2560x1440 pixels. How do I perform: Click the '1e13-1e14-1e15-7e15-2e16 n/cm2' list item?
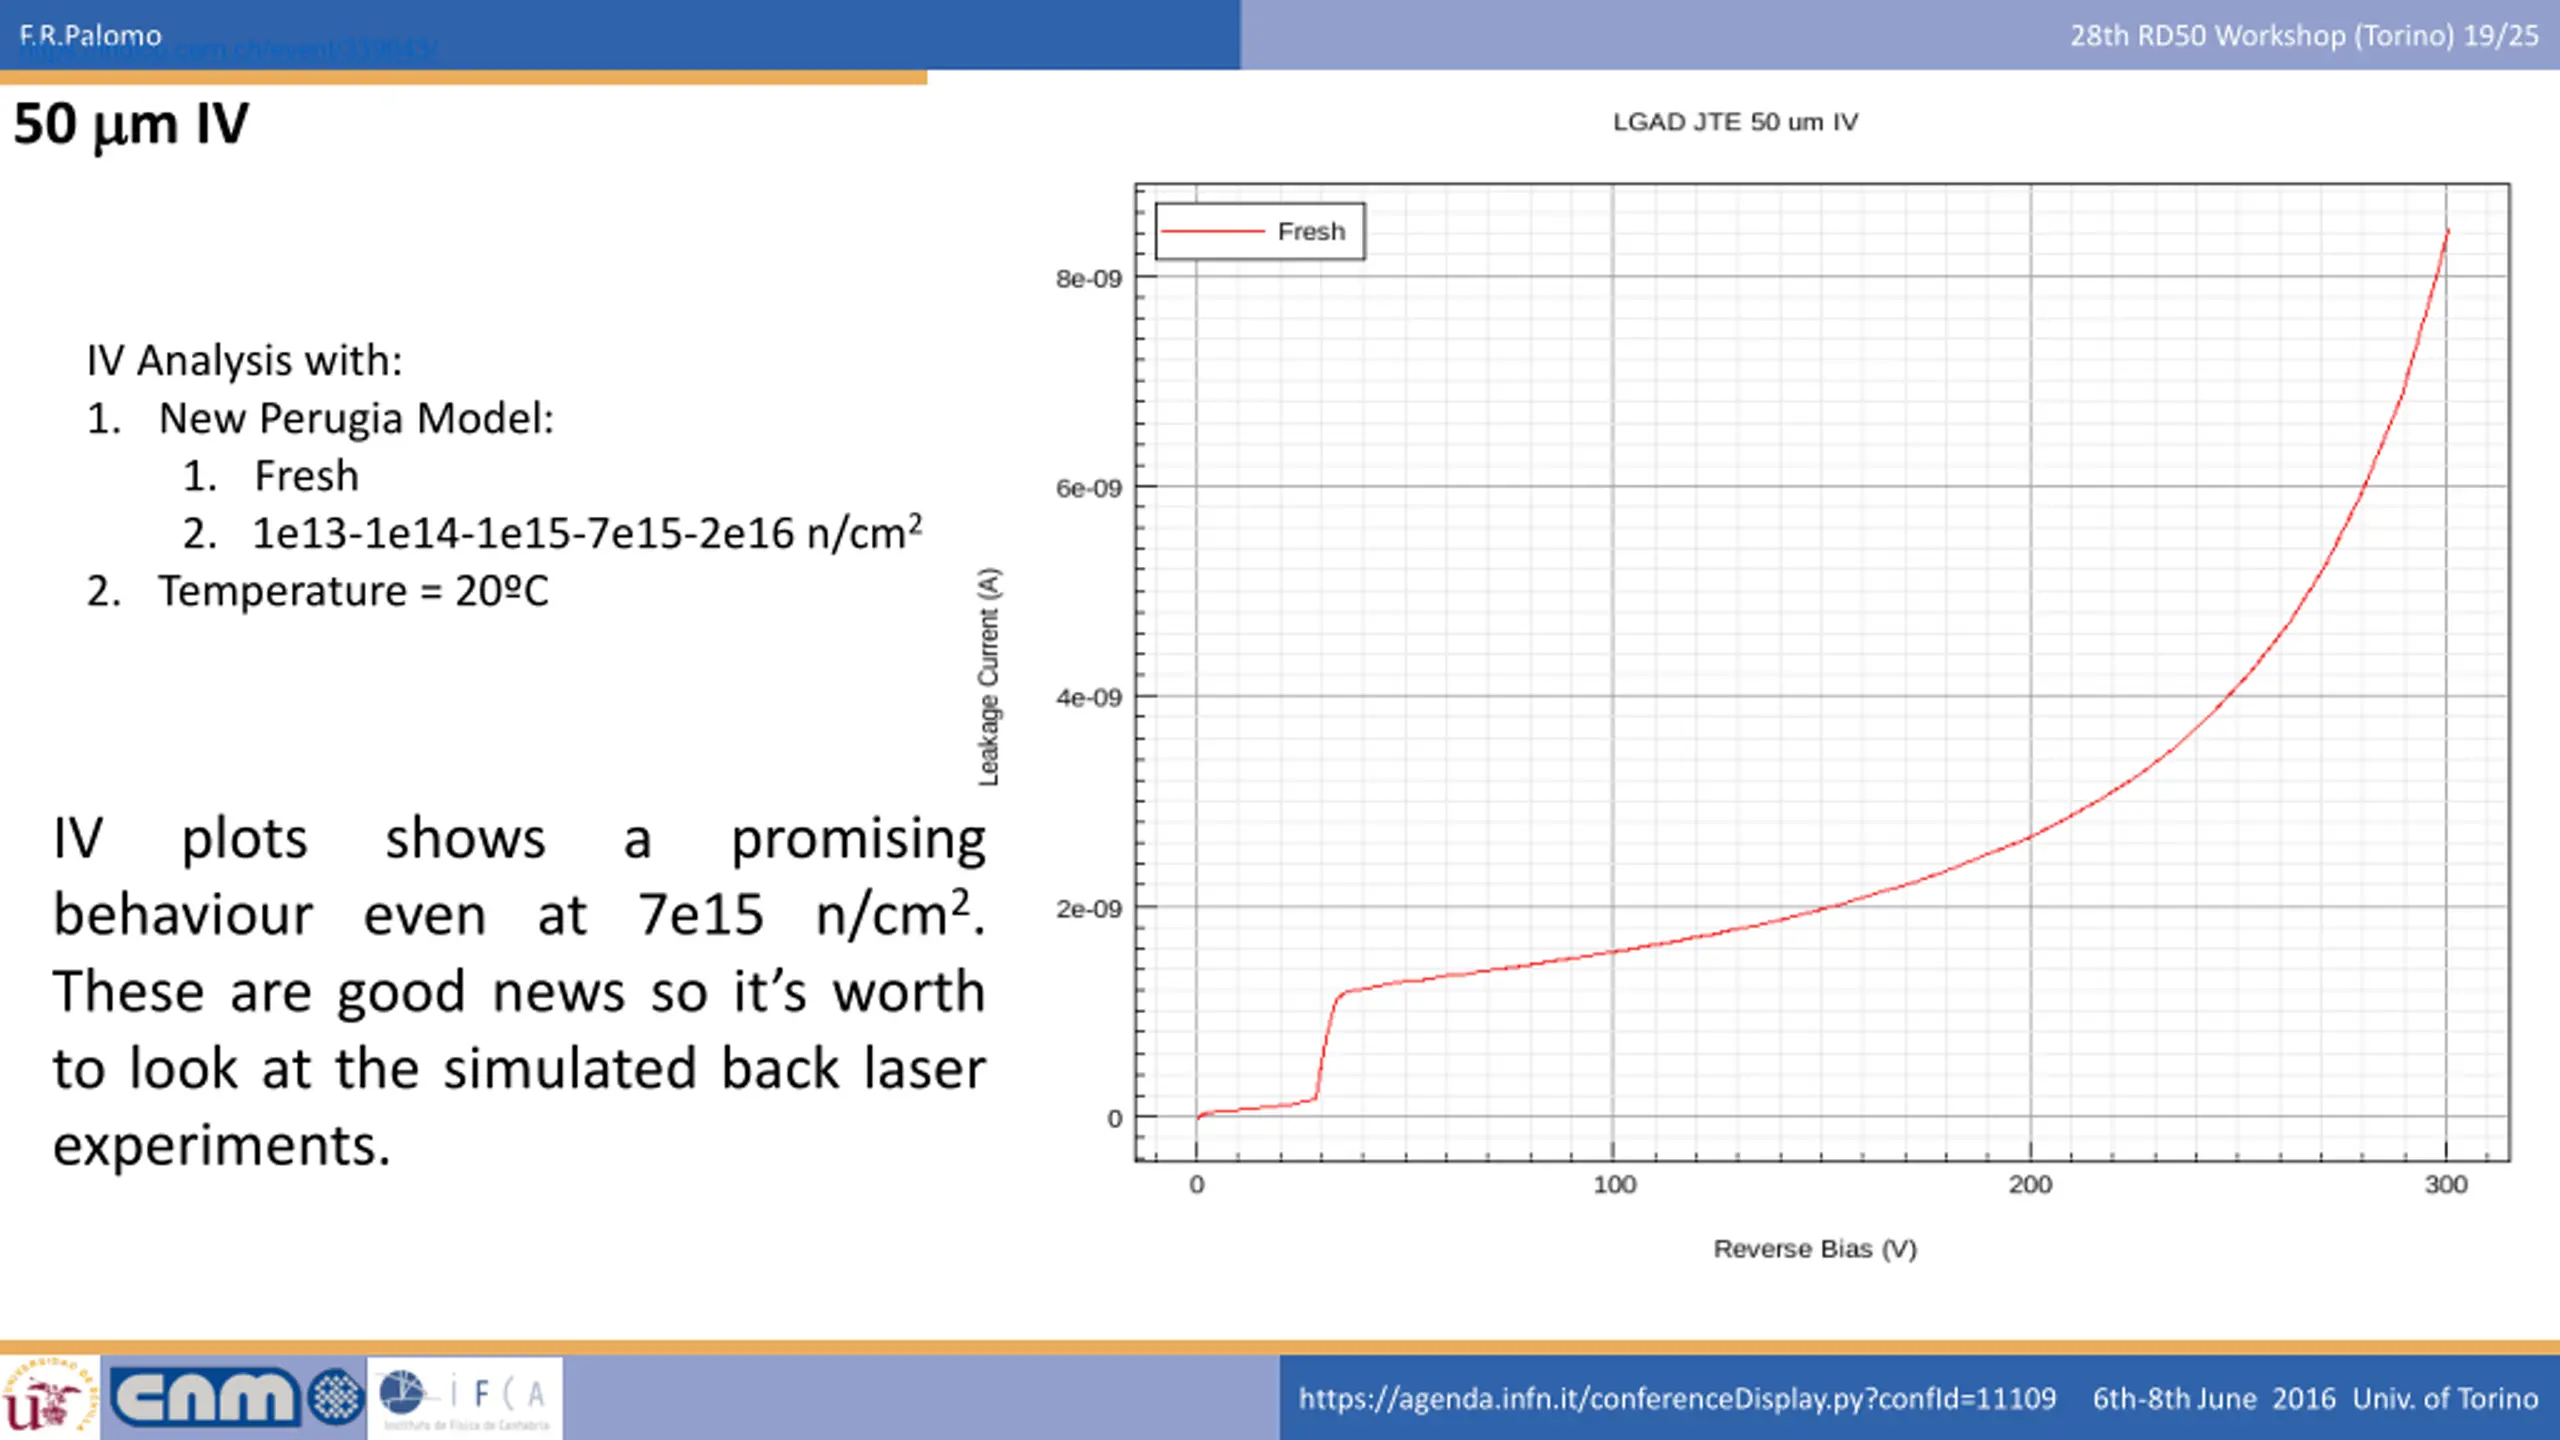pos(587,532)
